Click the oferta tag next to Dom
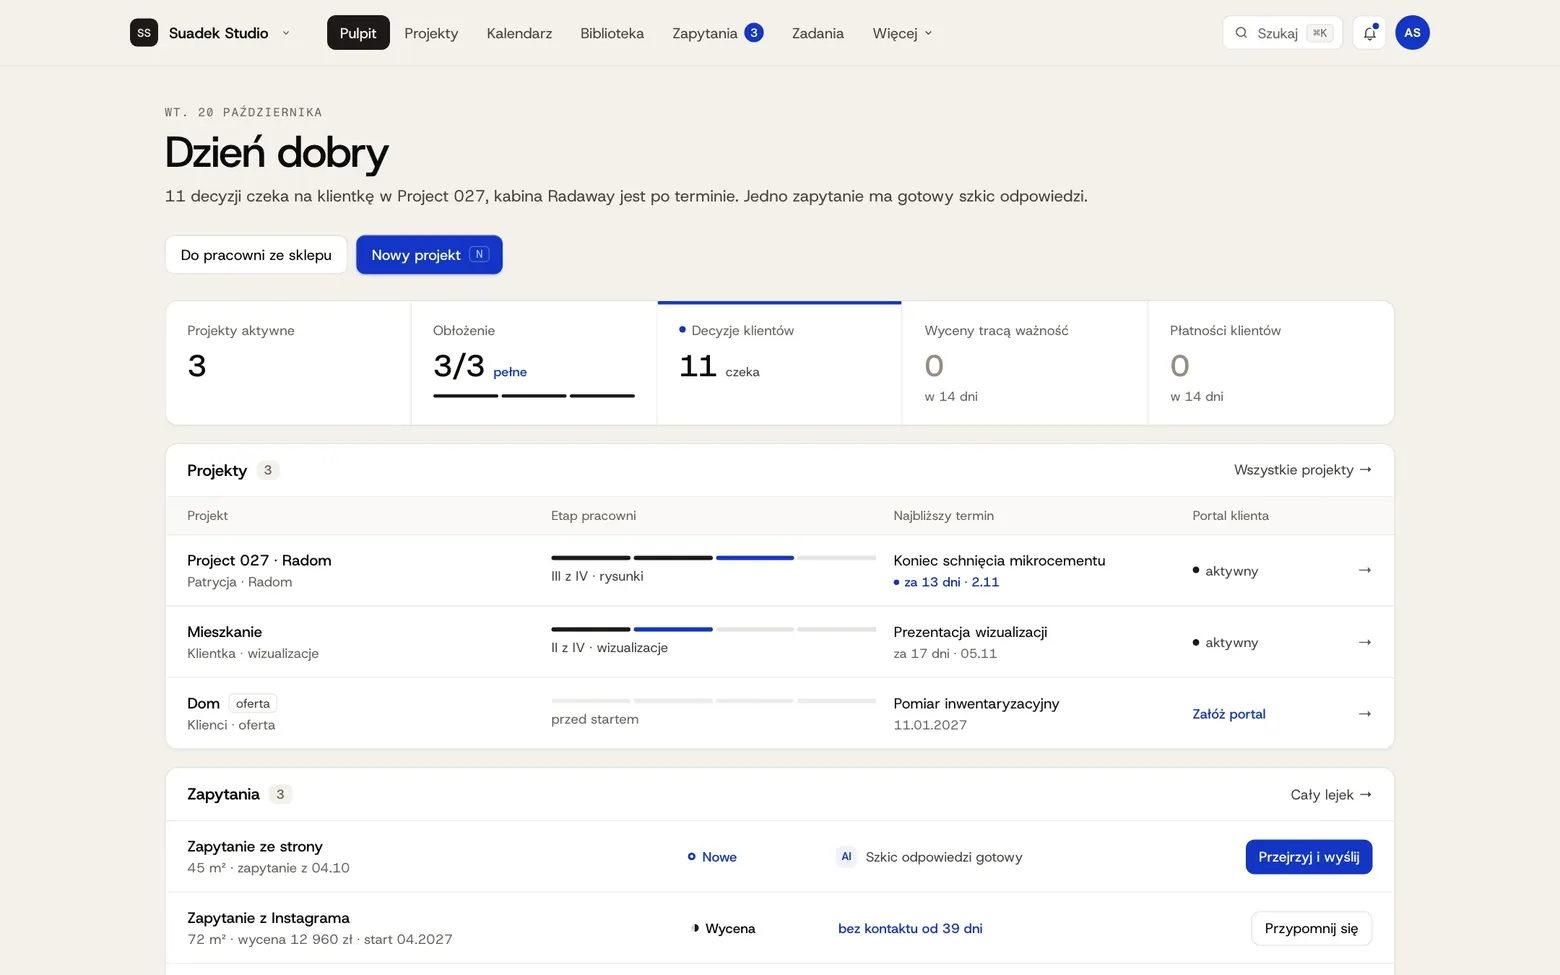 click(x=253, y=703)
